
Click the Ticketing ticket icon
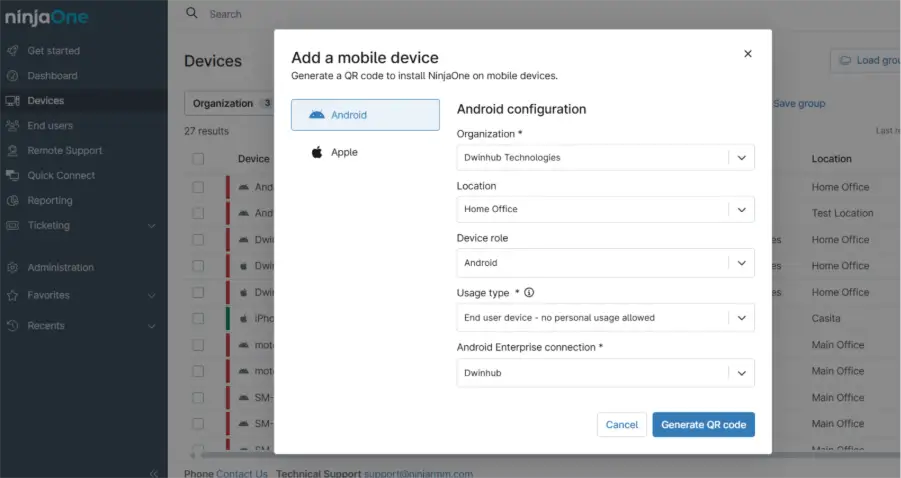pyautogui.click(x=13, y=226)
